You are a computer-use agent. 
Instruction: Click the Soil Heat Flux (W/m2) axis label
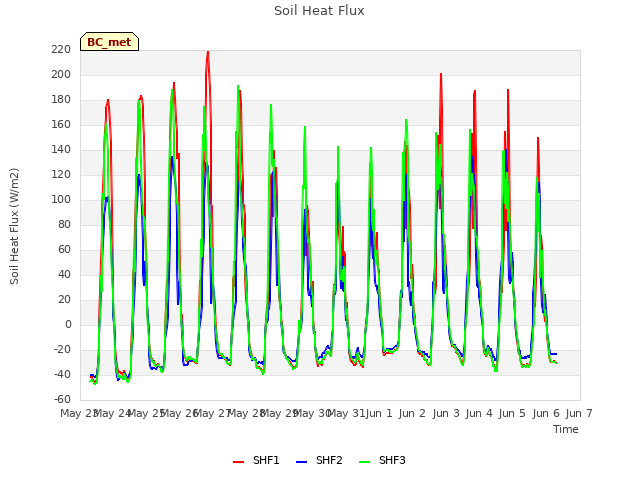[x=14, y=226]
